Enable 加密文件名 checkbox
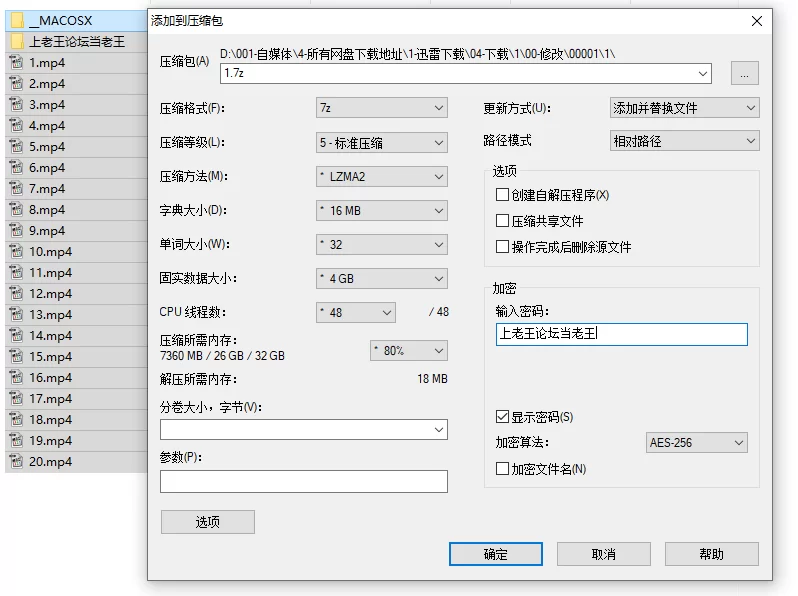 [502, 469]
